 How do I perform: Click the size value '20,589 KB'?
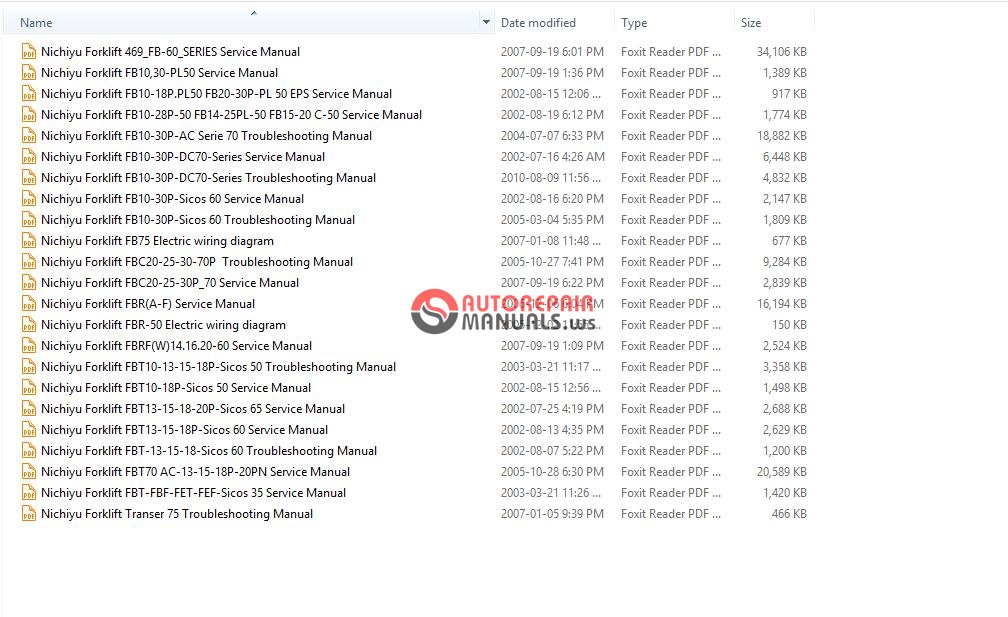tap(781, 472)
